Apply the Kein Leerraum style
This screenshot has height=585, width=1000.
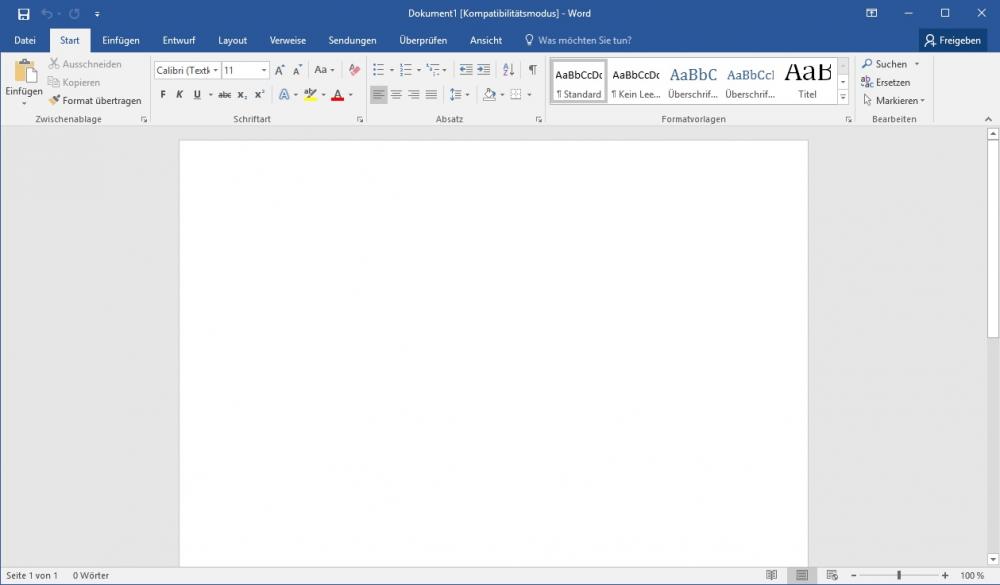636,81
